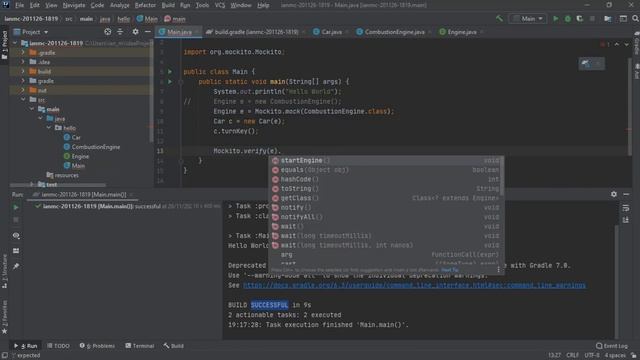The image size is (640, 360).
Task: Click UTF-8 encoding in status bar
Action: click(591, 355)
